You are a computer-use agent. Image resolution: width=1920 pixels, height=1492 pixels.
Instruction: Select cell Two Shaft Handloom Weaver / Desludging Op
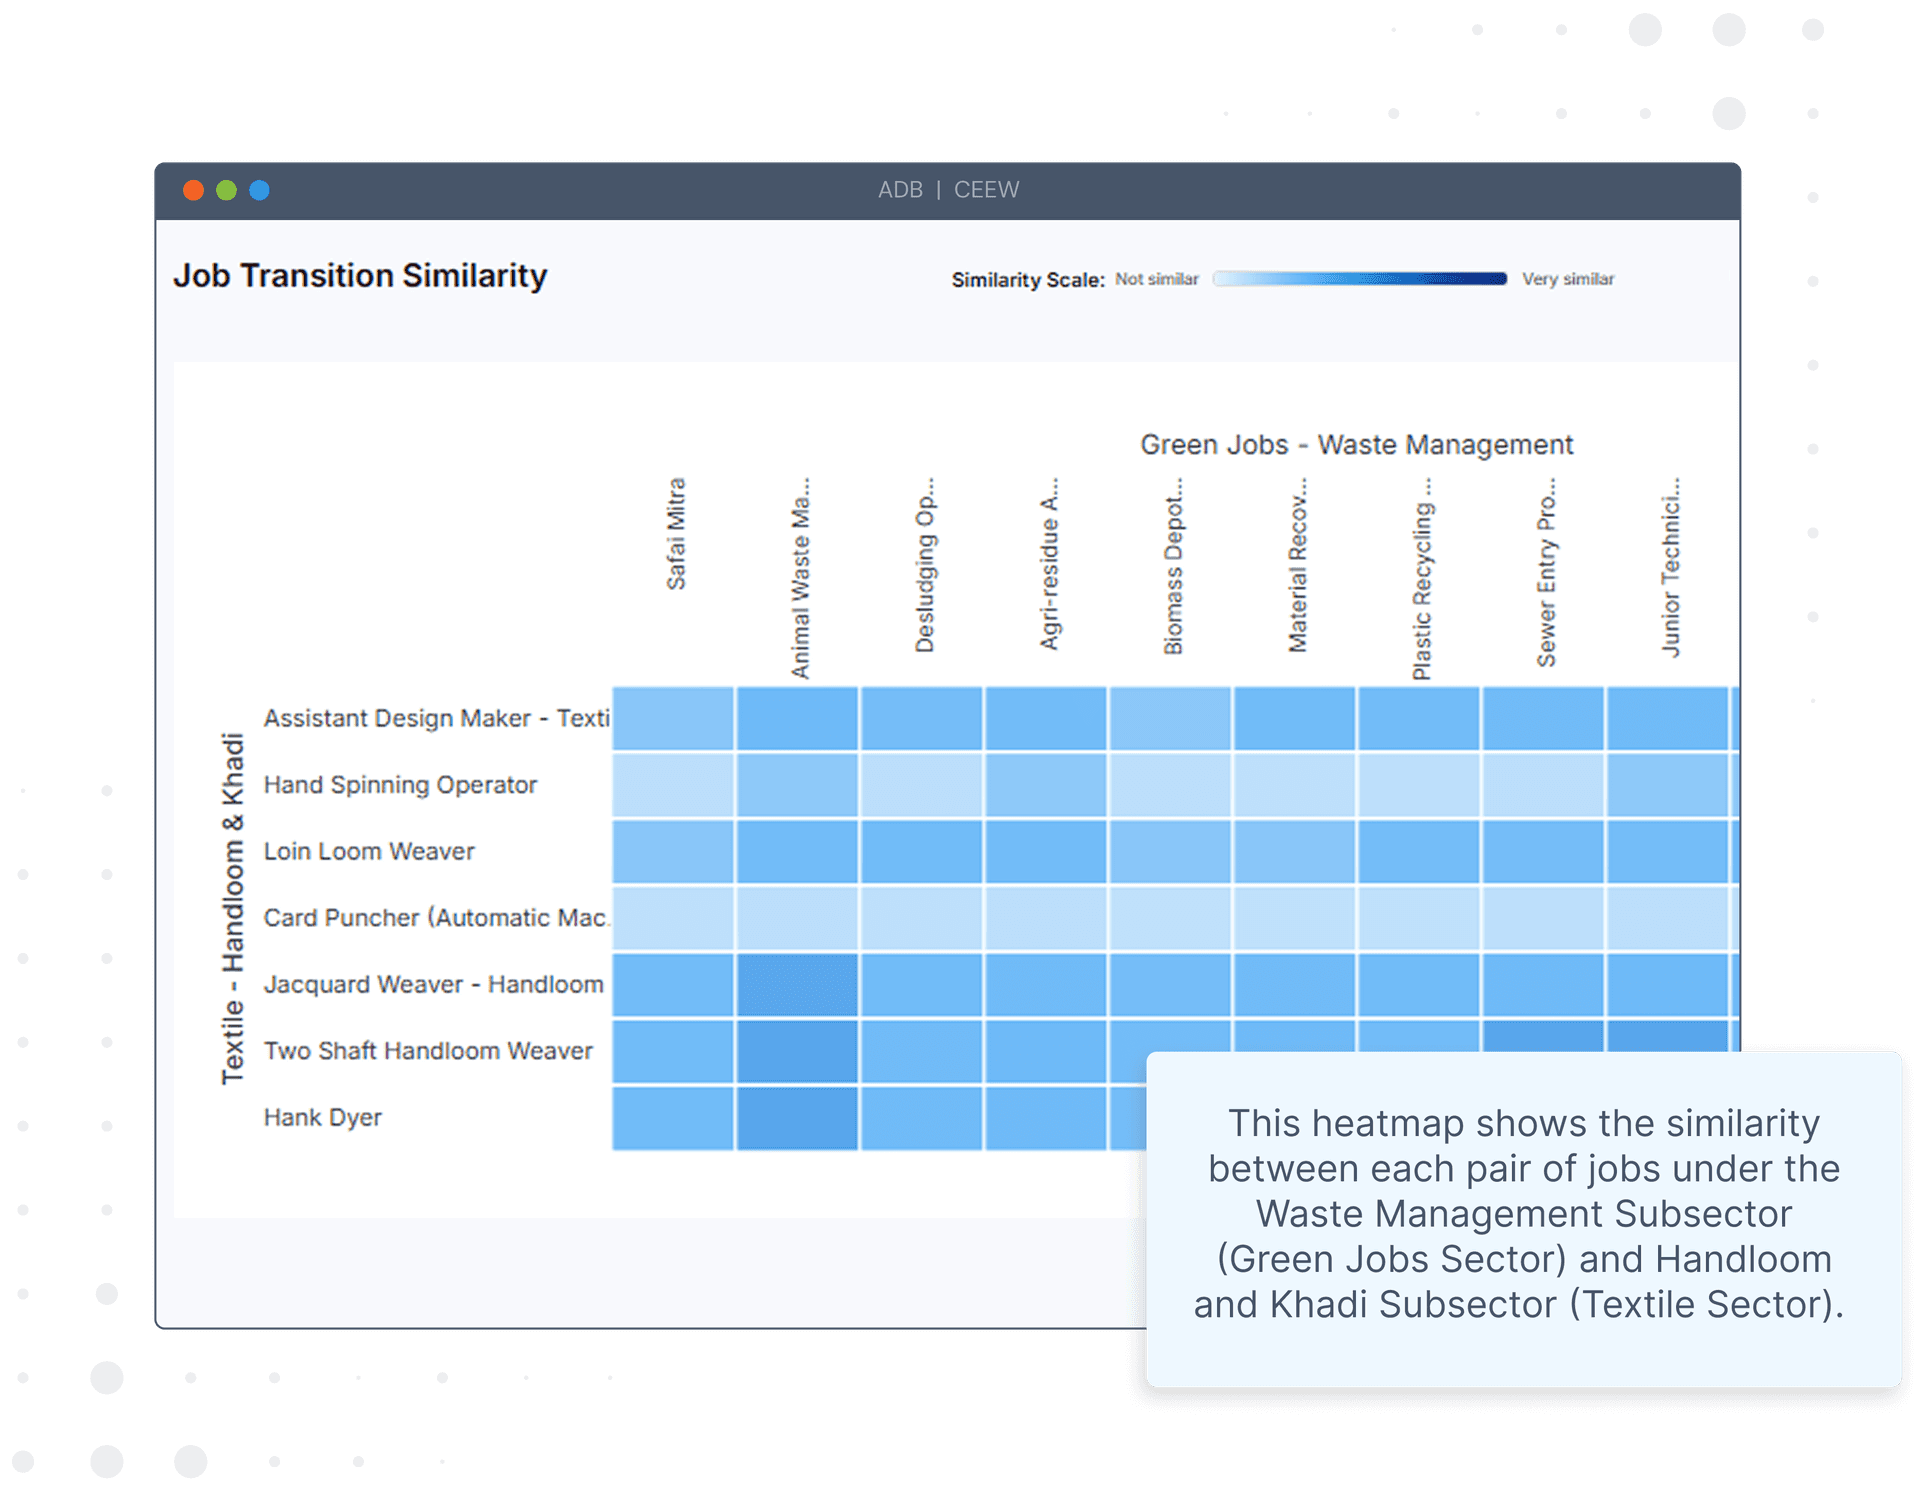(x=921, y=1051)
